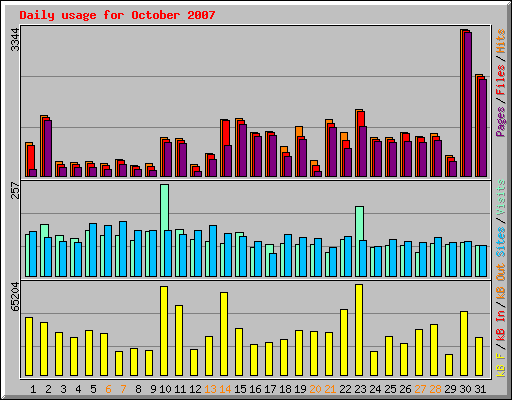512x400 pixels.
Task: Click the purple pages bar for day 2
Action: point(48,148)
